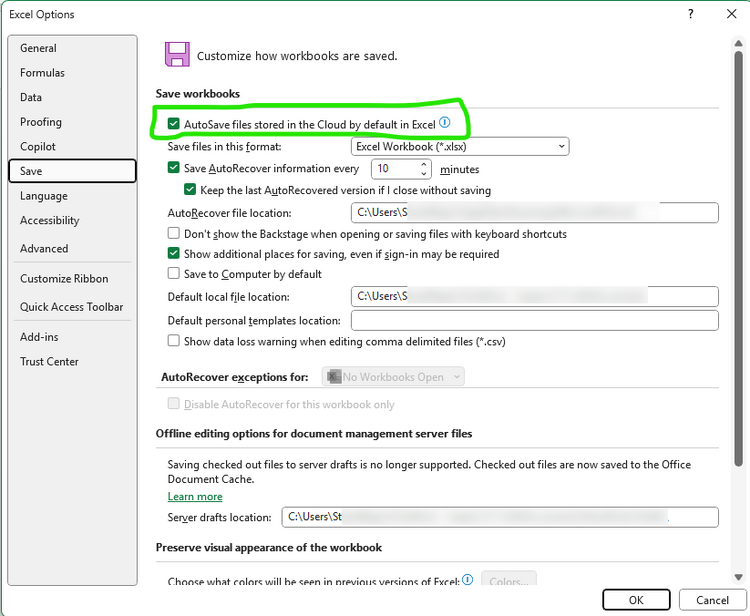Click the scrollbar up arrow
750x616 pixels.
739,44
